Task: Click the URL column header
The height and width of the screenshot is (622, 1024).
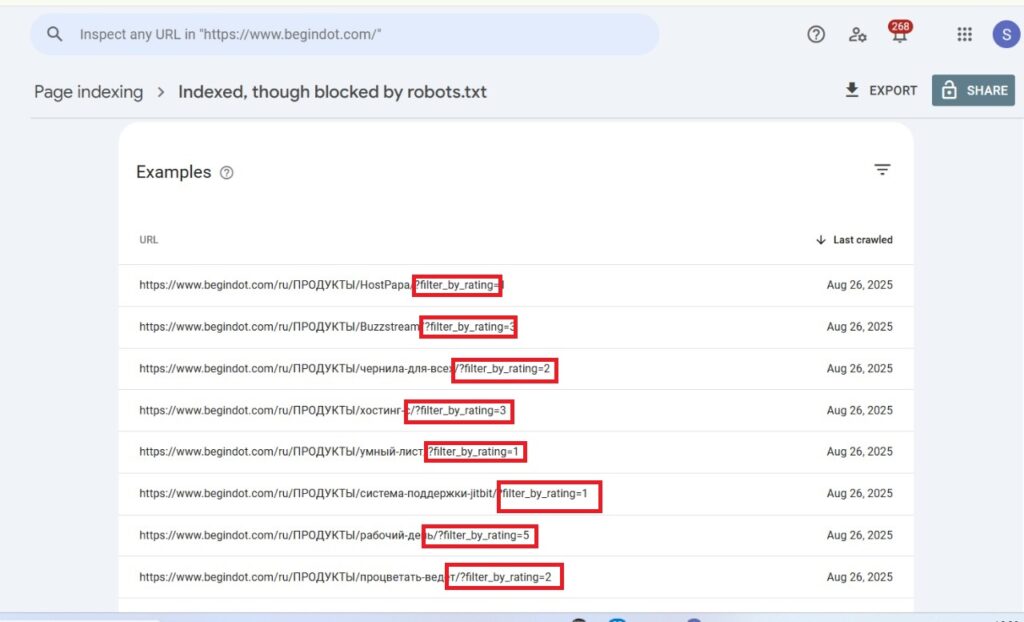Action: pos(148,240)
